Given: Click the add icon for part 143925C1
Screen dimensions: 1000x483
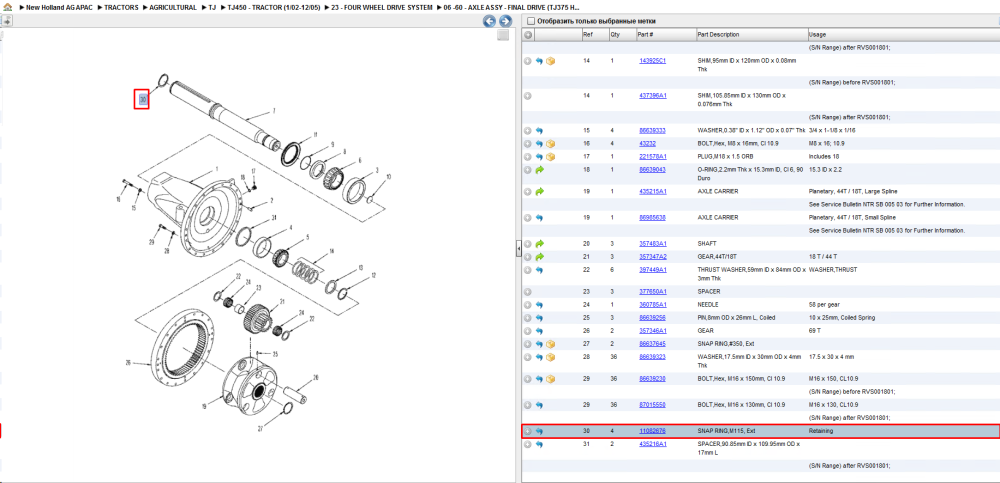Looking at the screenshot, I should (x=527, y=61).
